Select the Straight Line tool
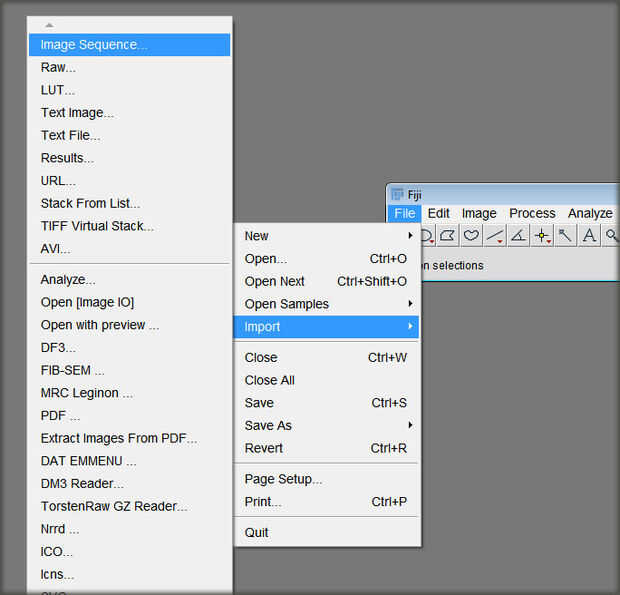This screenshot has width=620, height=595. point(495,236)
